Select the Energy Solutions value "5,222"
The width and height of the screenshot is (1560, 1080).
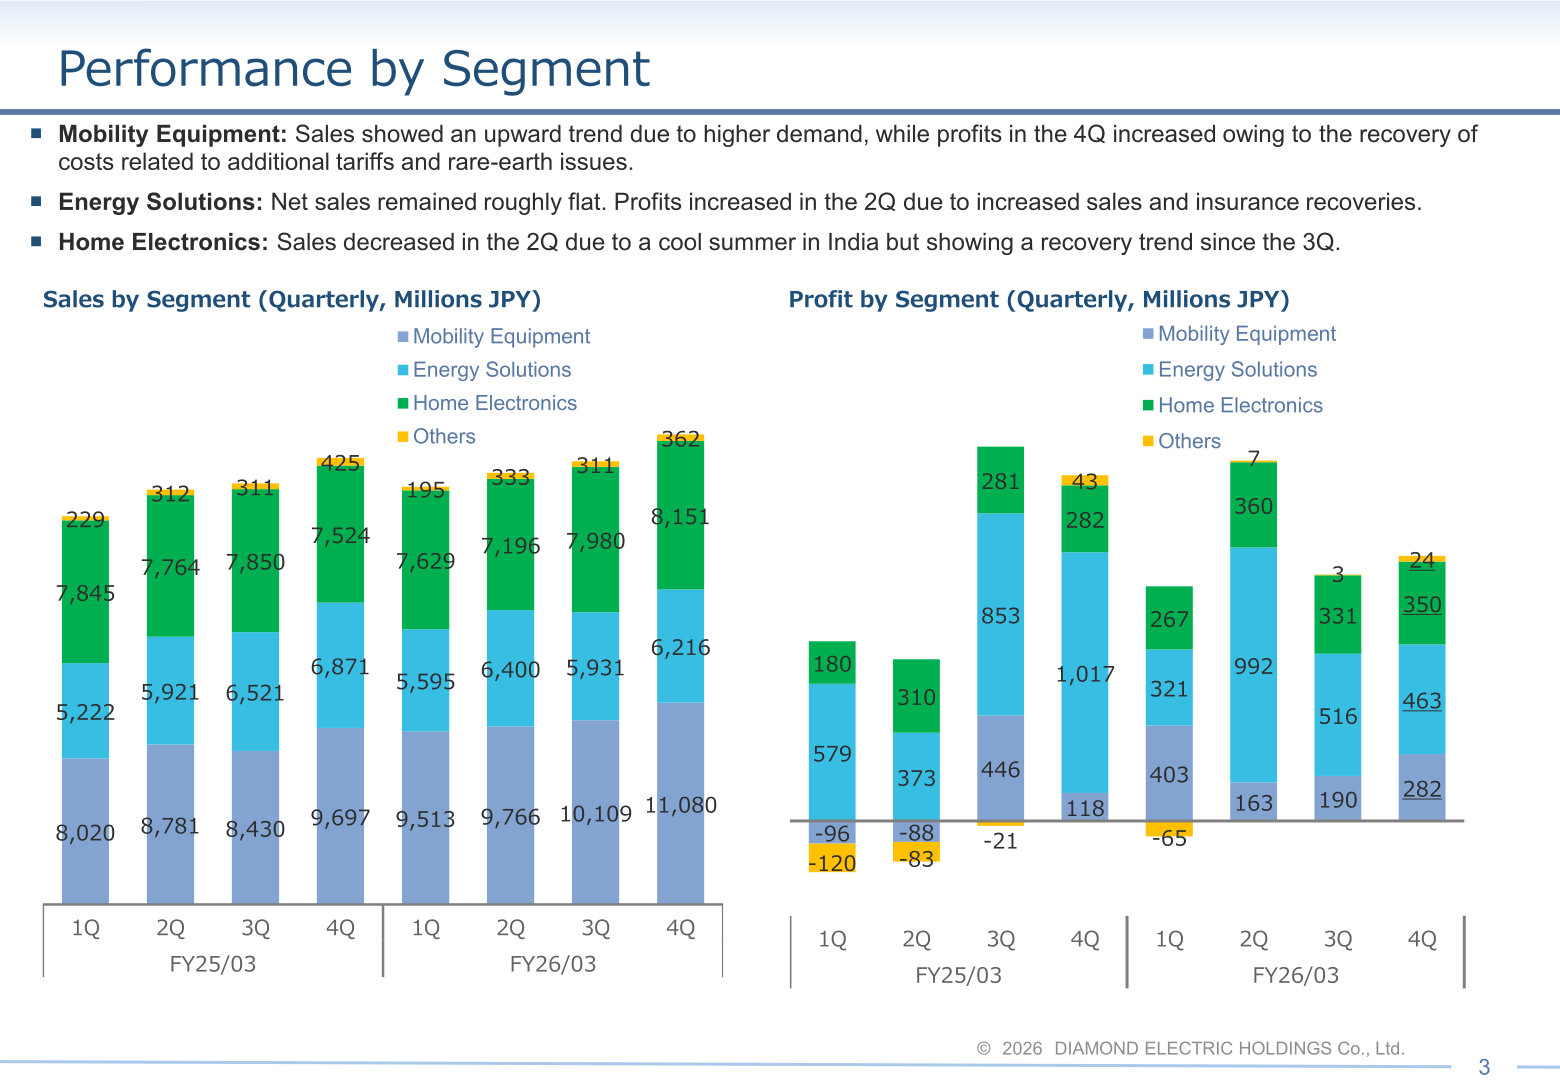pyautogui.click(x=85, y=712)
